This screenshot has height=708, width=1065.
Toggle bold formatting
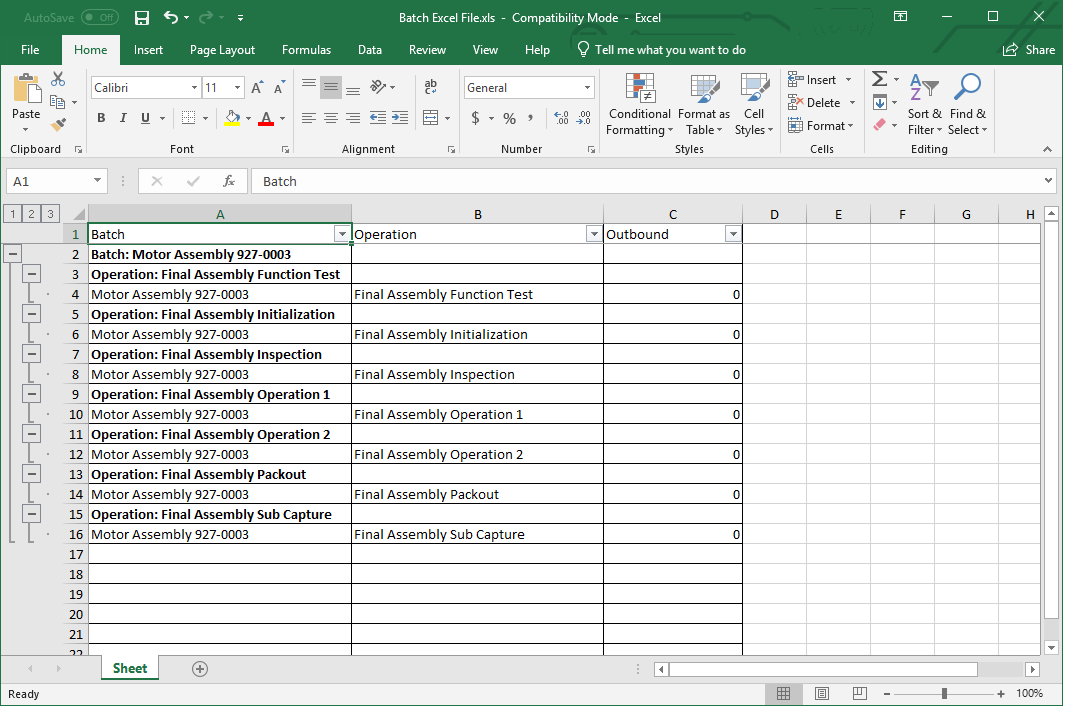coord(100,117)
